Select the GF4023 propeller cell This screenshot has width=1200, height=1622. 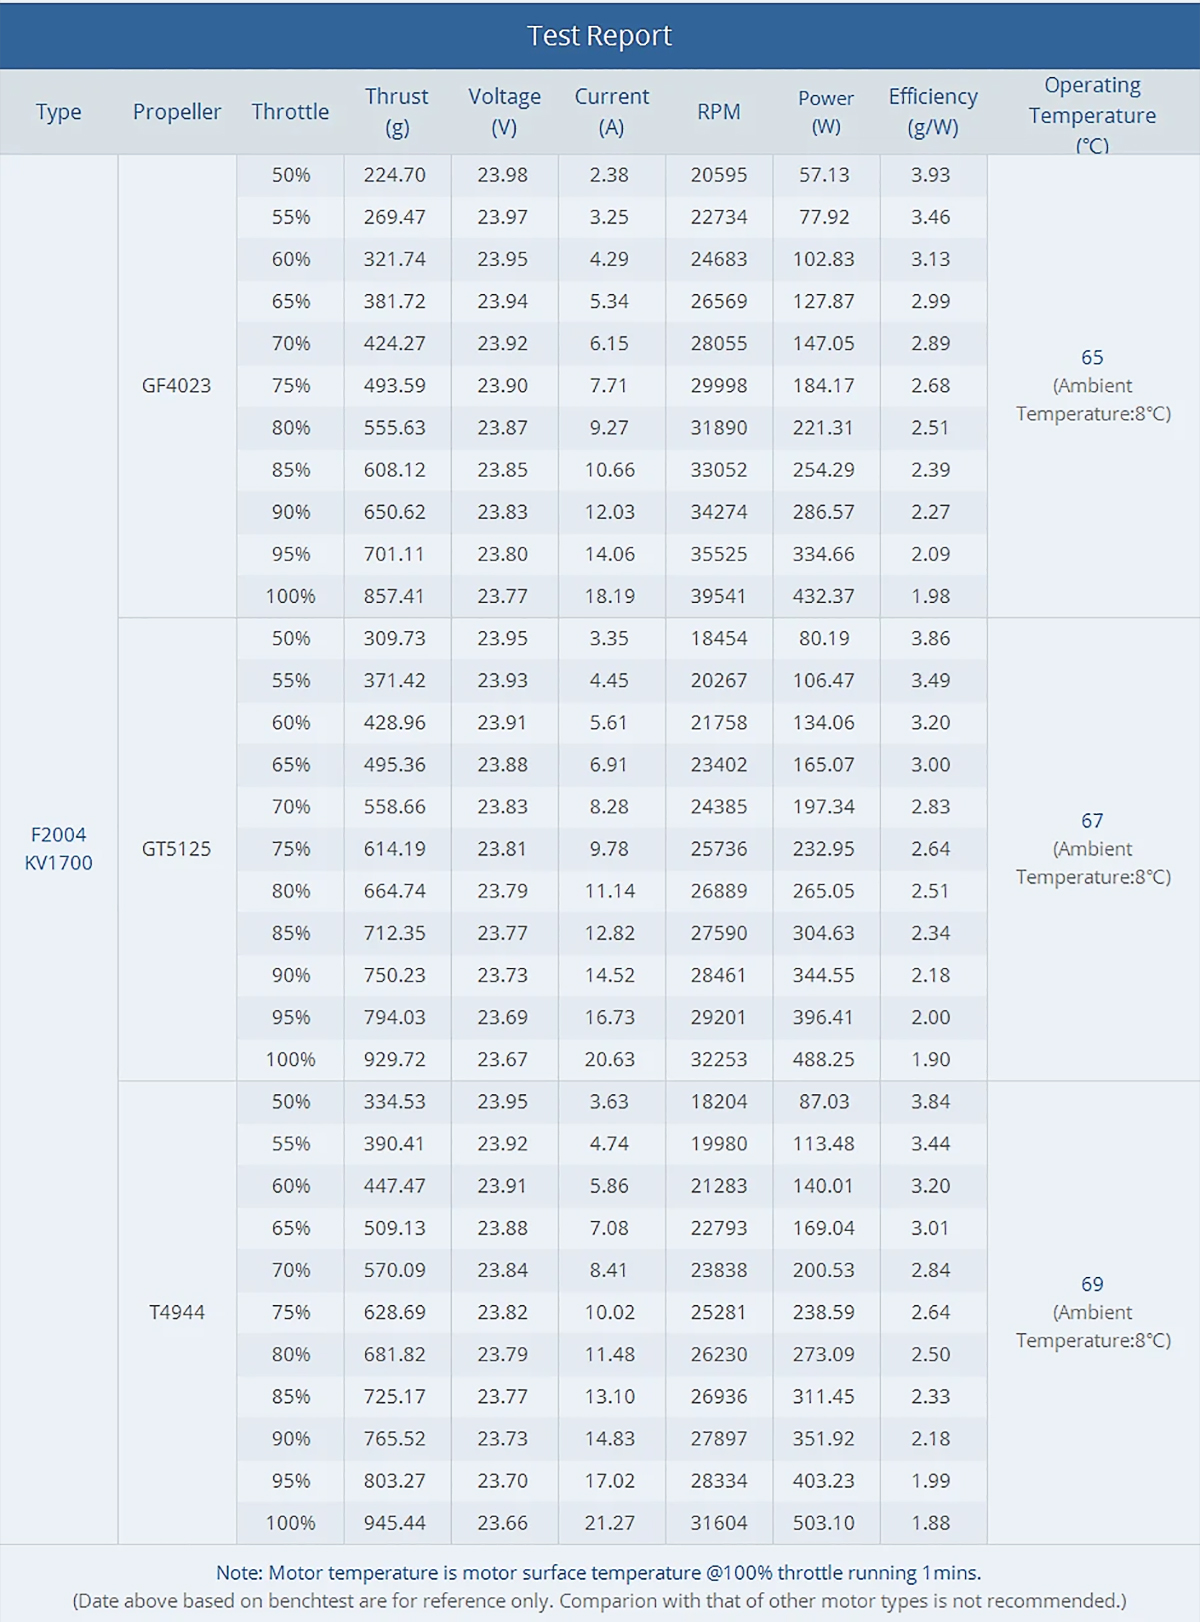177,386
